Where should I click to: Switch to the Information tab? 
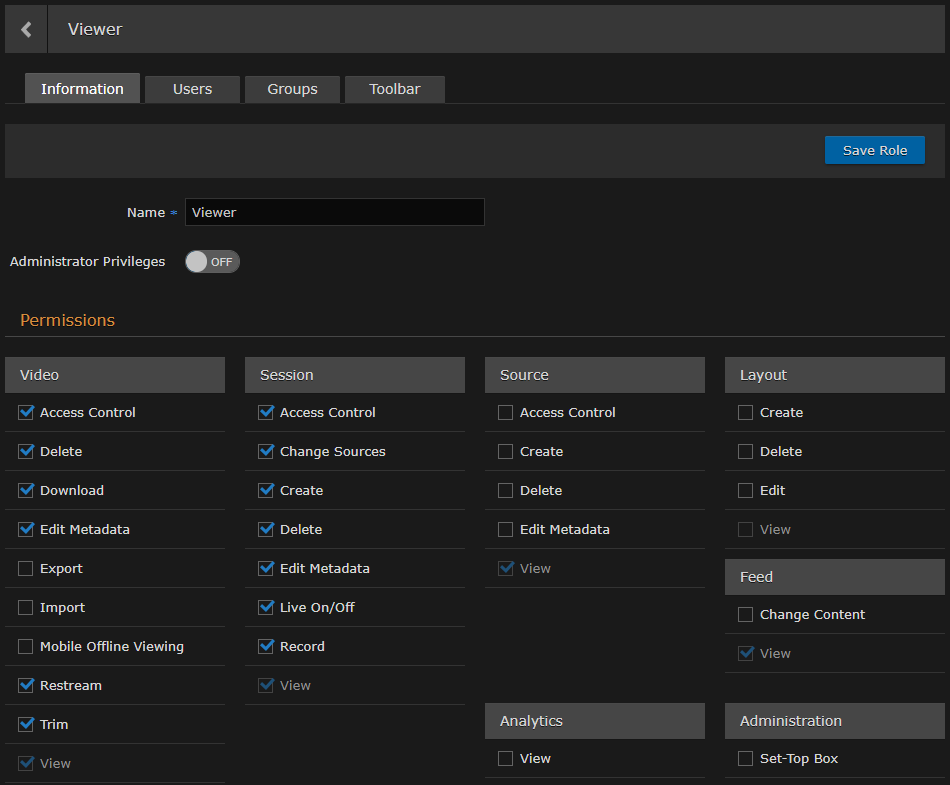pos(82,88)
